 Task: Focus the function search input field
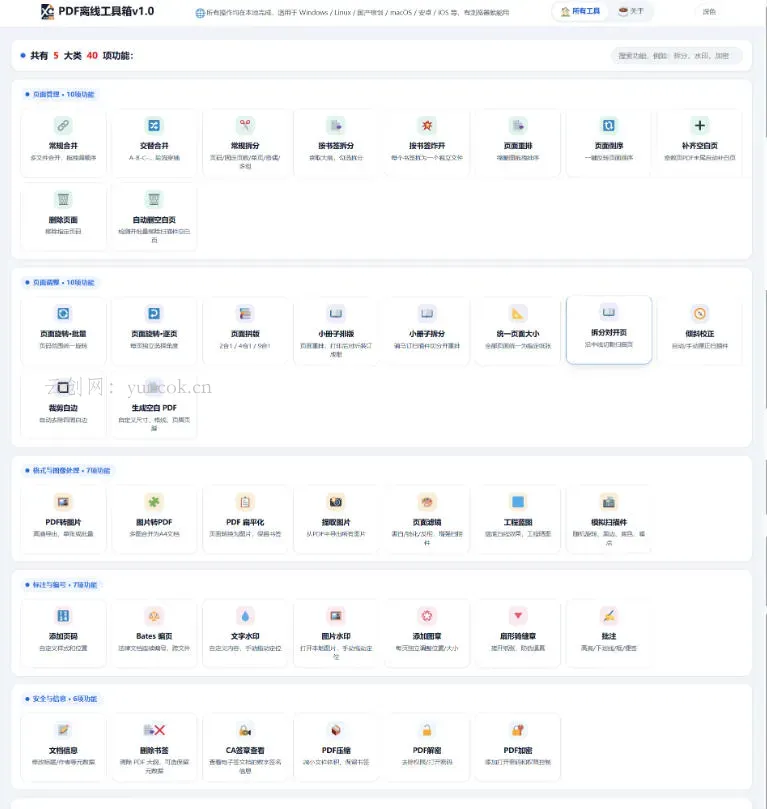[x=677, y=56]
